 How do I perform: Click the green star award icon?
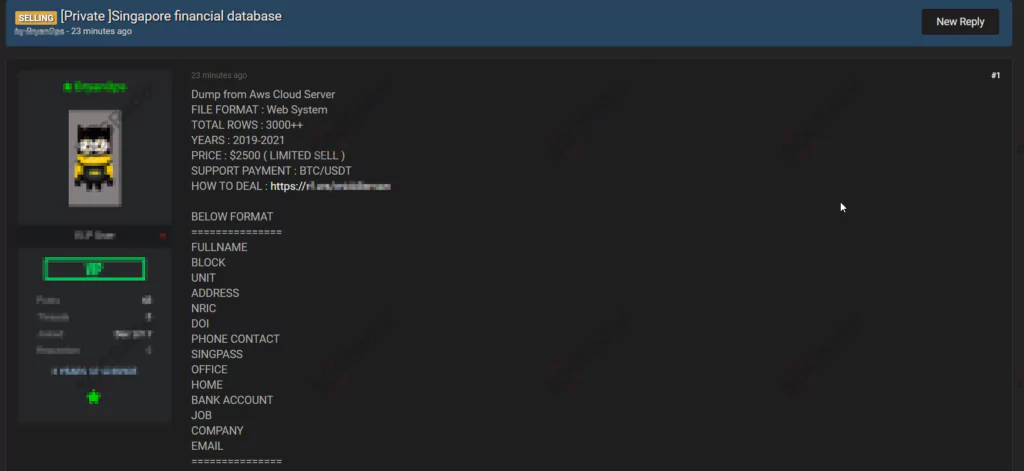pos(94,397)
